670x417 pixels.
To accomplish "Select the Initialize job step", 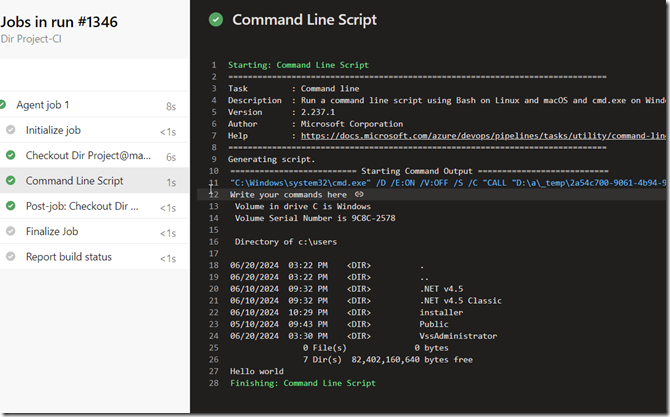I will pos(94,130).
